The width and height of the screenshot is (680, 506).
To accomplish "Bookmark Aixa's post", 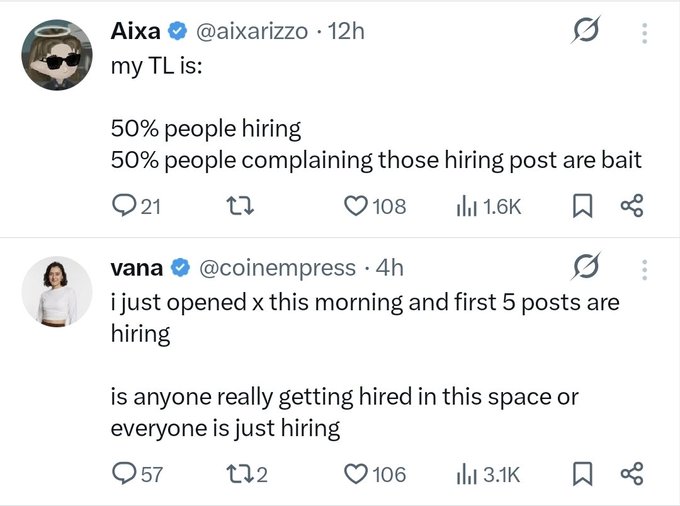I will pyautogui.click(x=583, y=207).
